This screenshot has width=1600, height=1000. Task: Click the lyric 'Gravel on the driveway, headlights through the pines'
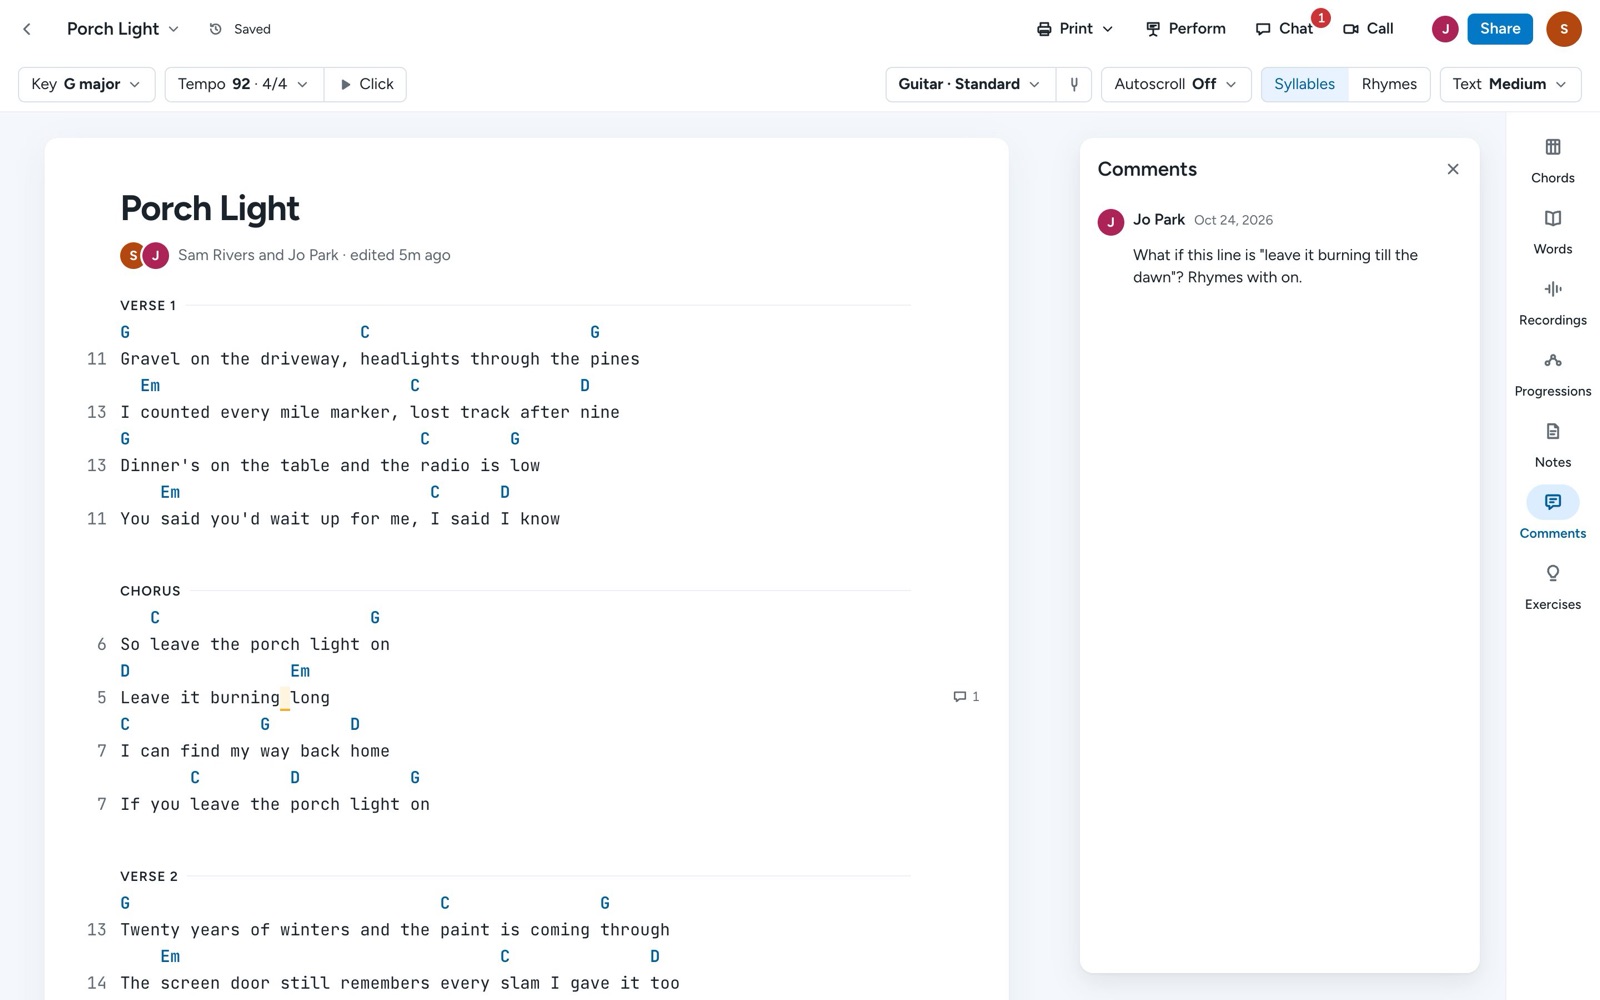click(380, 359)
